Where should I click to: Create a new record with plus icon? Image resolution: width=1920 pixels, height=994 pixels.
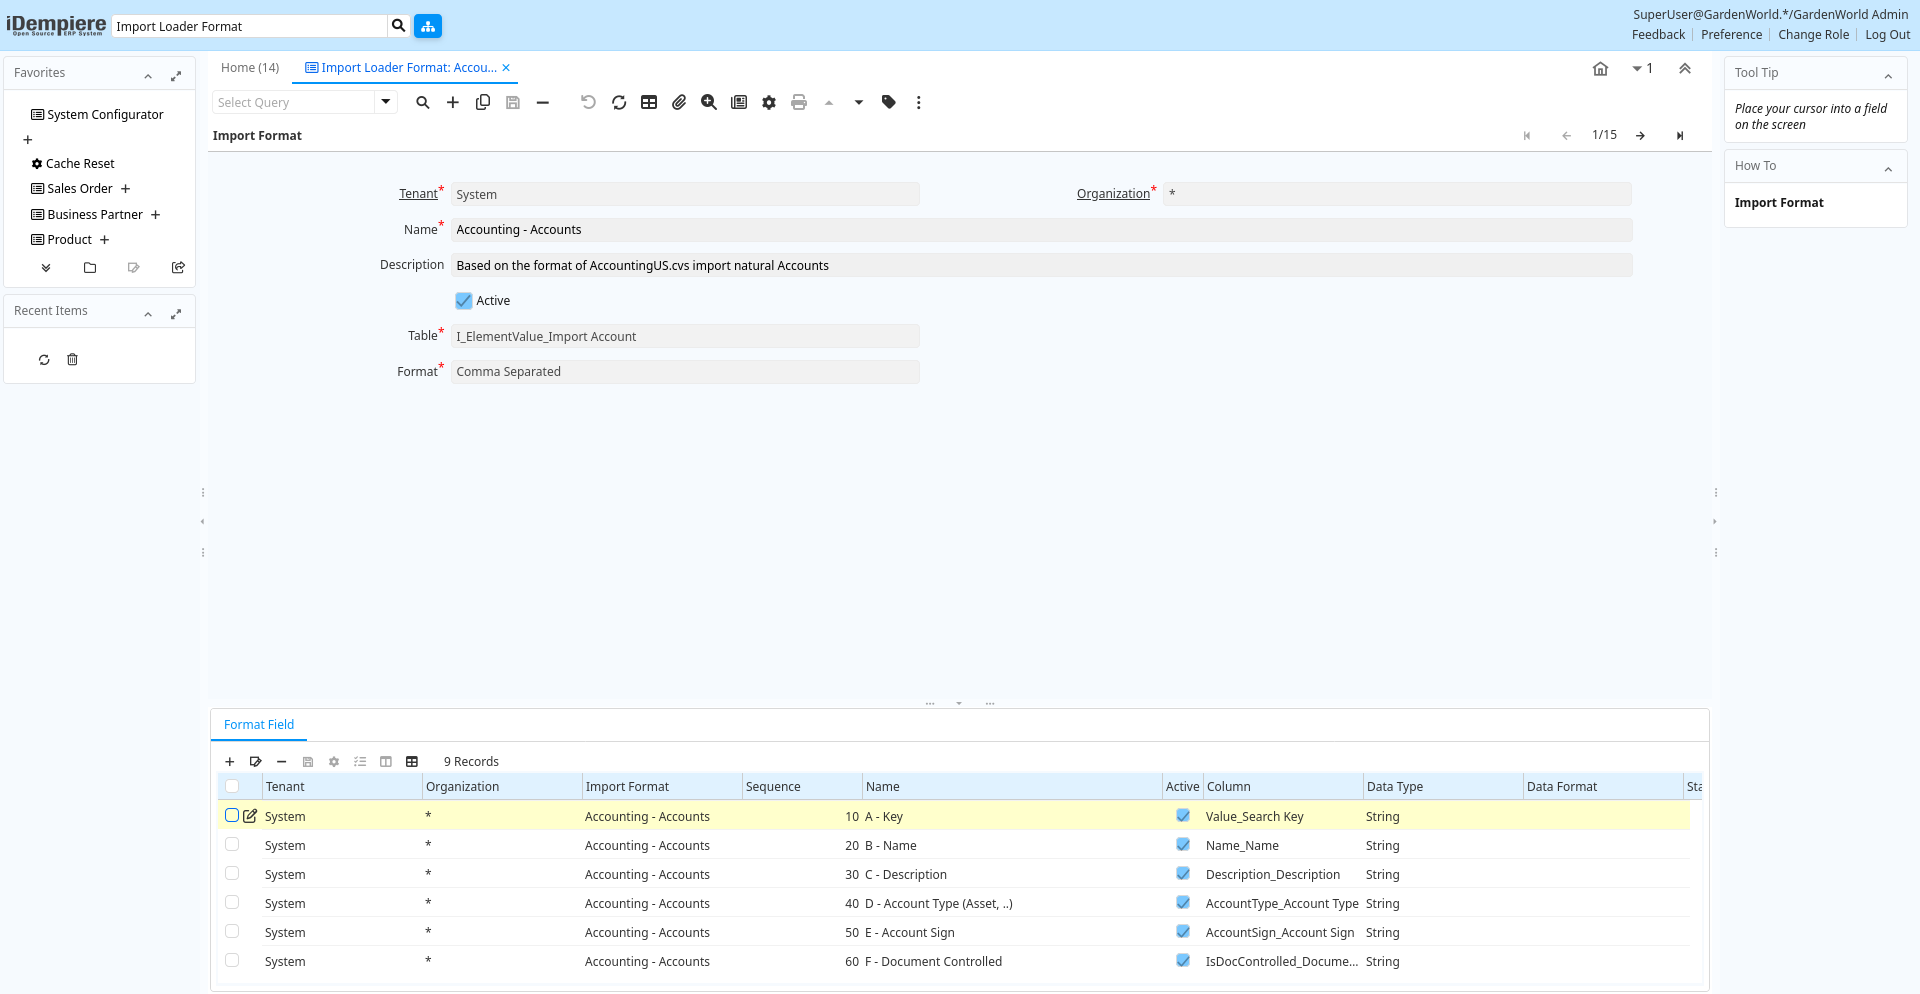click(x=453, y=102)
